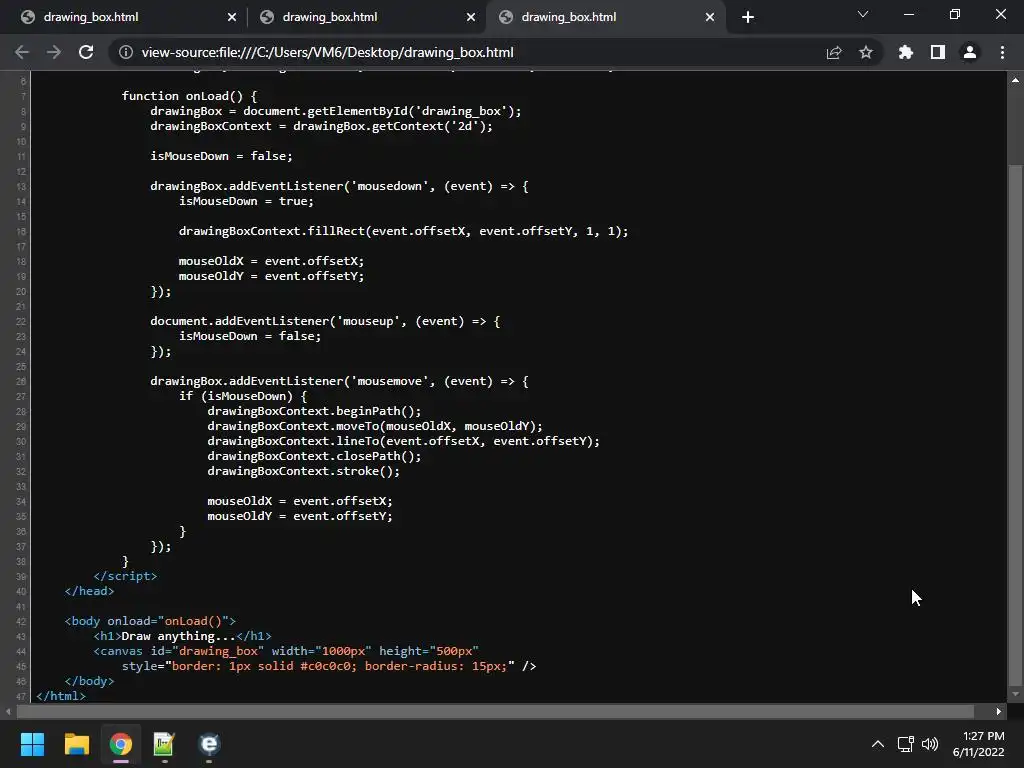
Task: Click the fillRect code line
Action: tap(404, 231)
